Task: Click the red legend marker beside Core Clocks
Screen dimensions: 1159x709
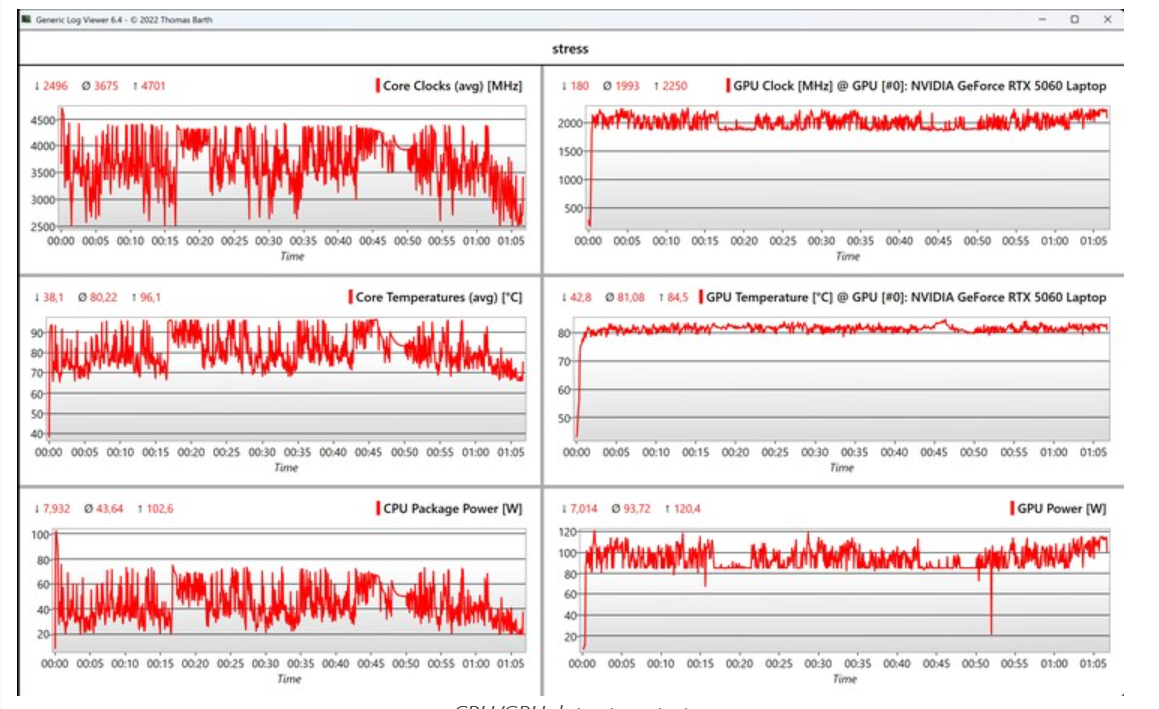Action: point(378,86)
